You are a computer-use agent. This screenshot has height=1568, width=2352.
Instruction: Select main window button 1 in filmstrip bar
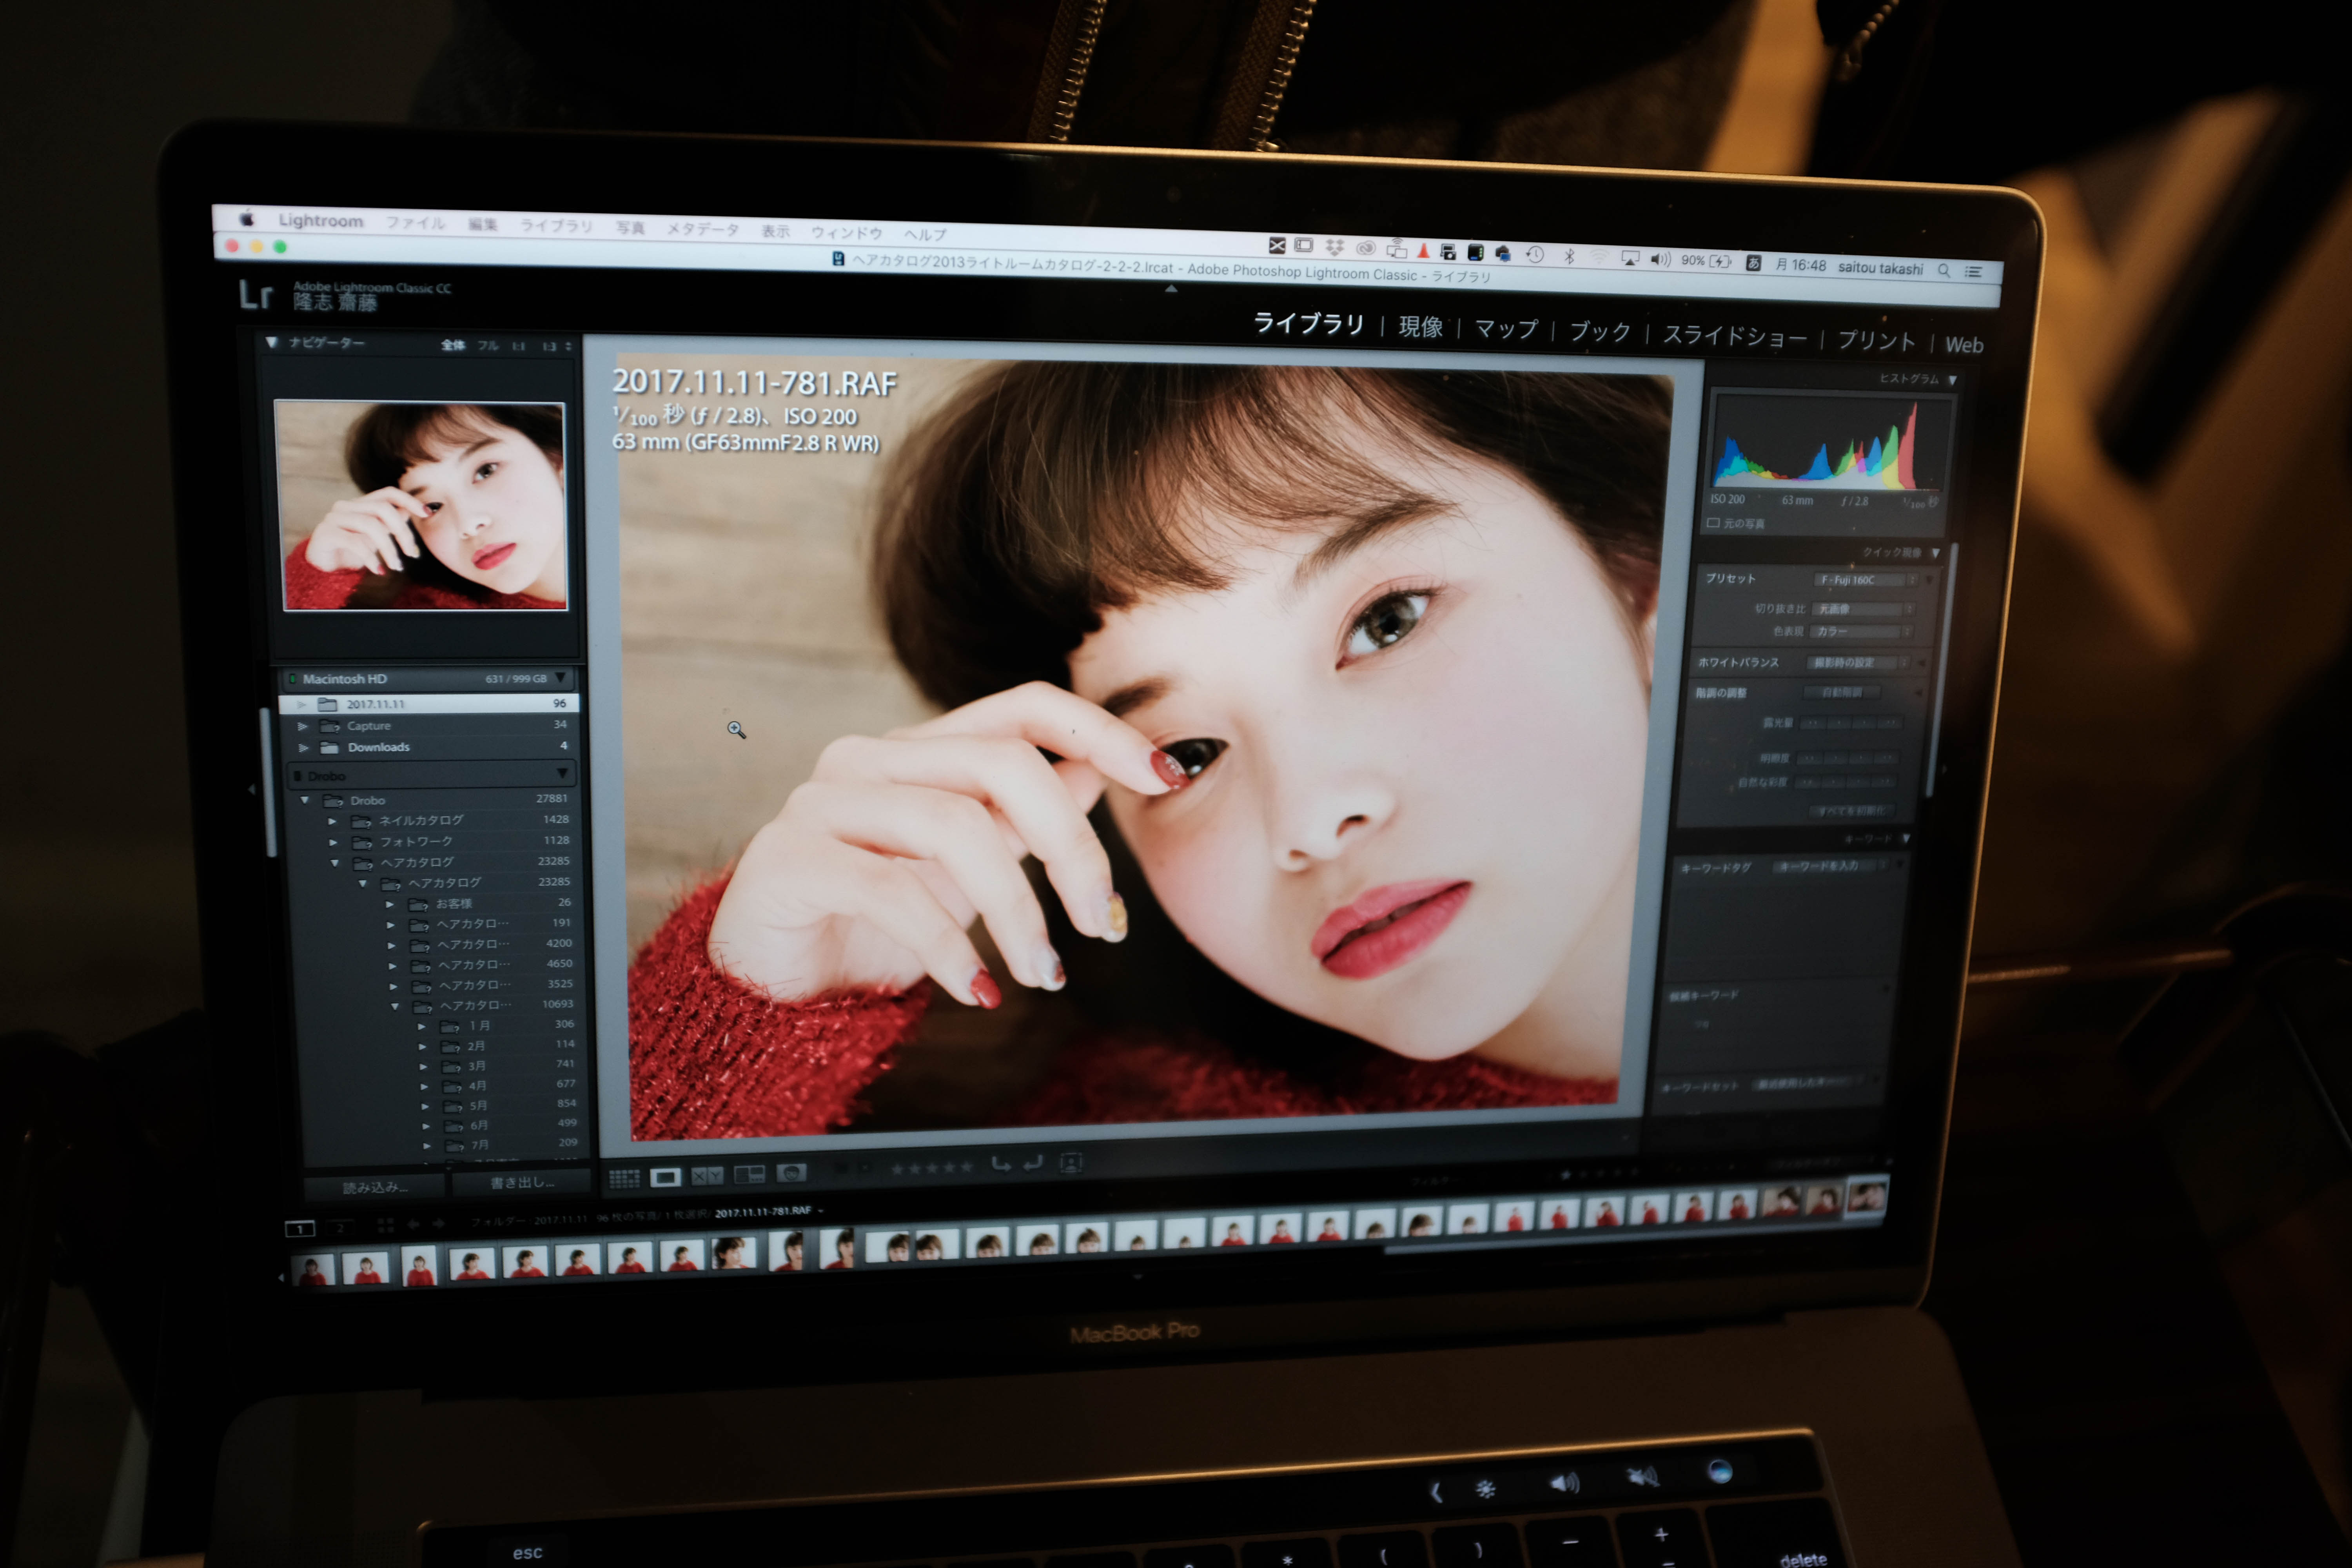[300, 1229]
